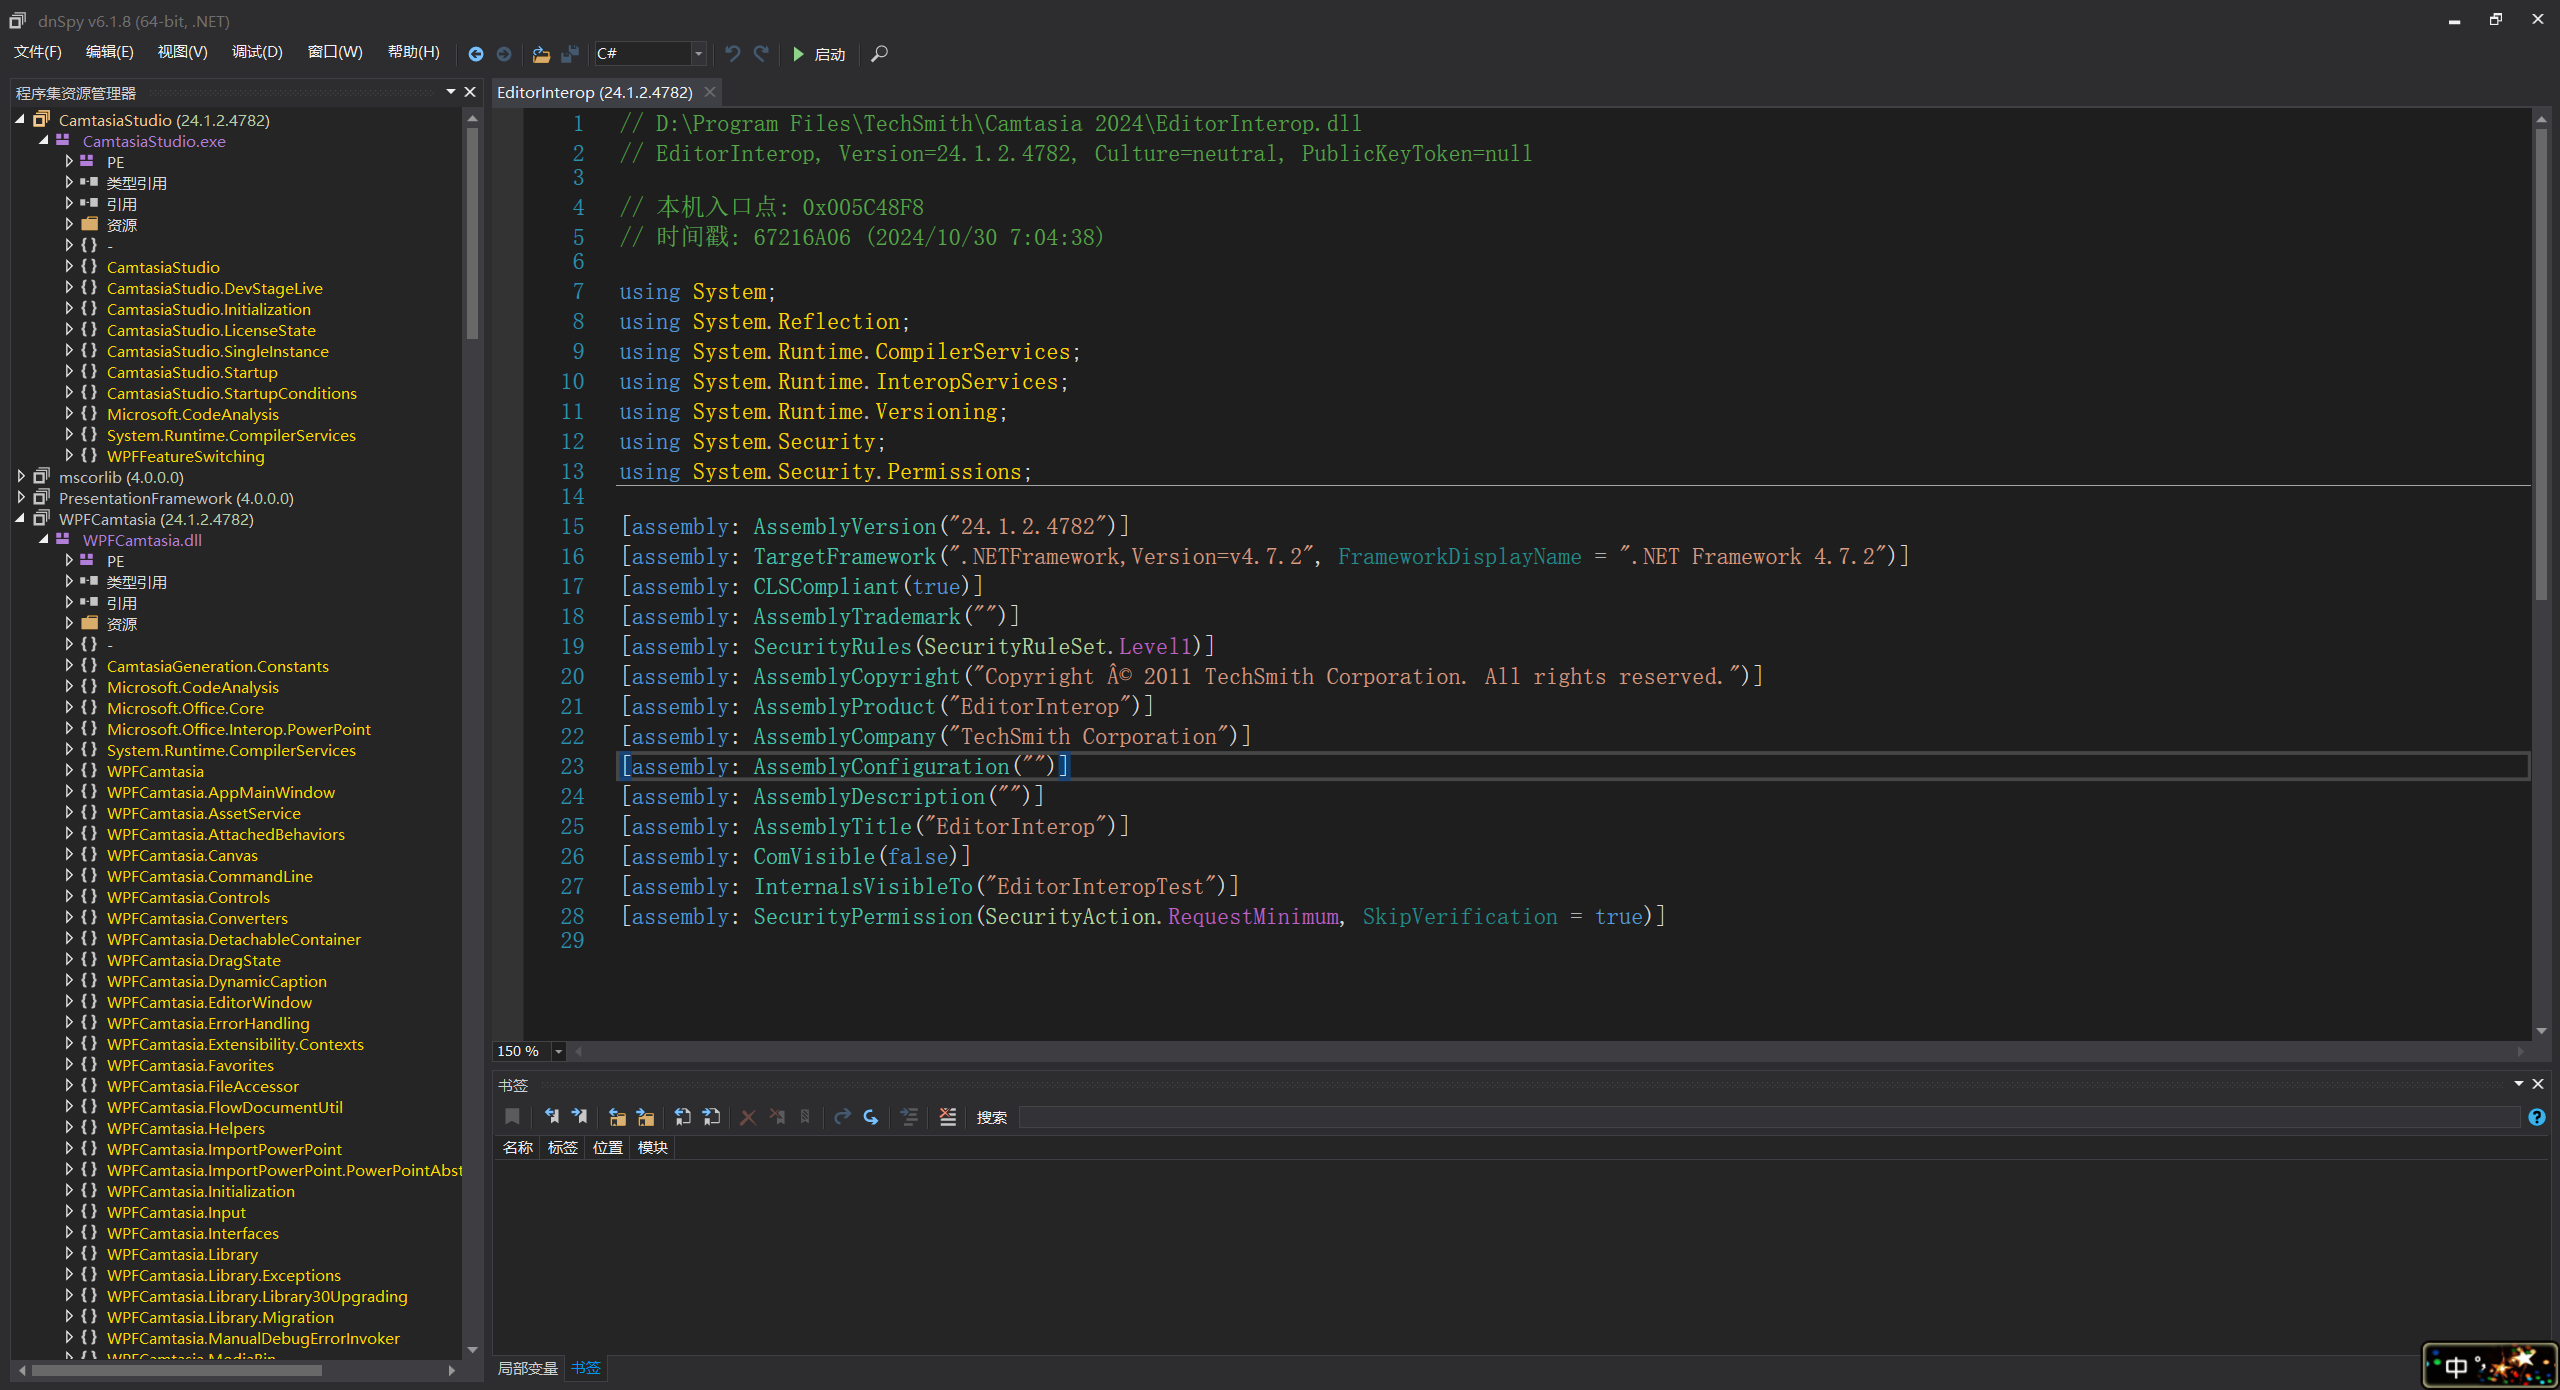
Task: Expand the PresentationFramework (4.0.0.0) node
Action: point(20,498)
